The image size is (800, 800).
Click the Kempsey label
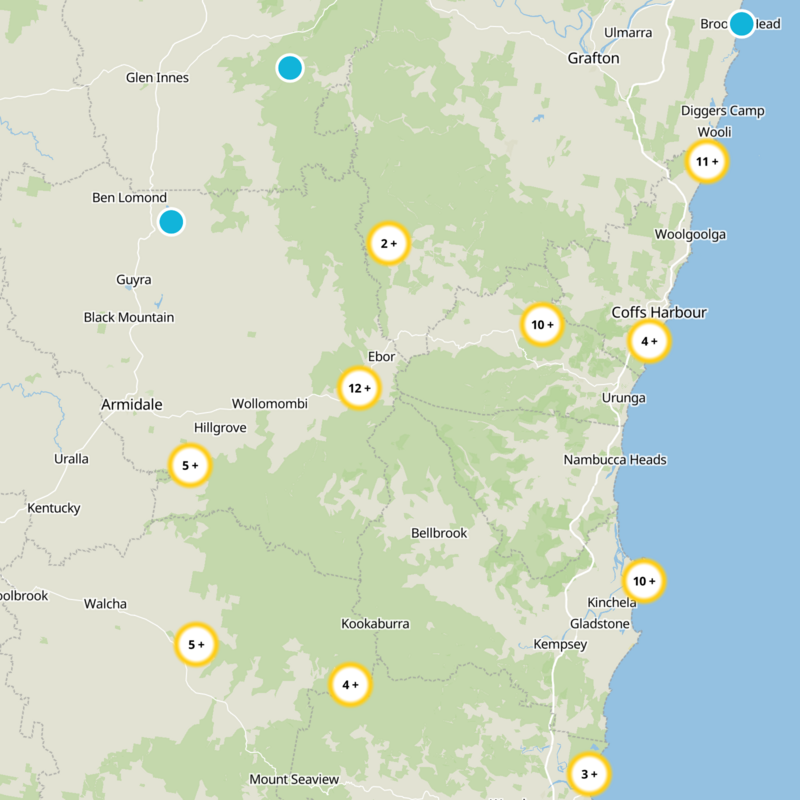(x=560, y=644)
